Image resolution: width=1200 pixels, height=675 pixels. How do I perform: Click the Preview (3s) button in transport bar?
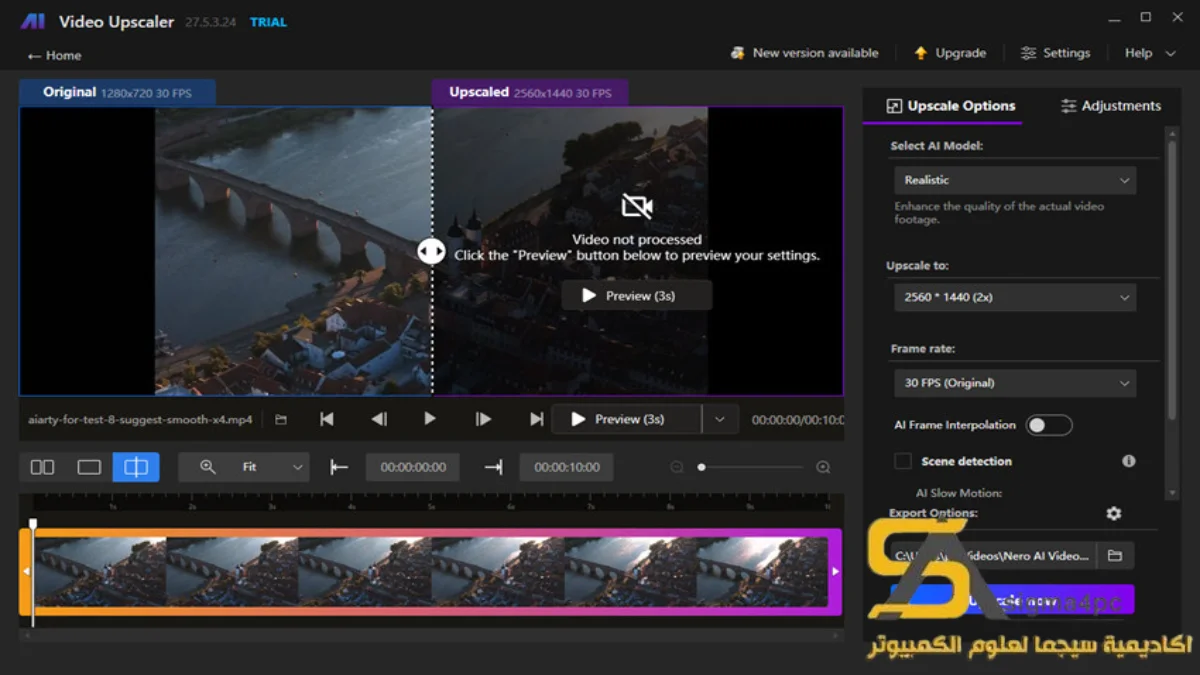627,419
